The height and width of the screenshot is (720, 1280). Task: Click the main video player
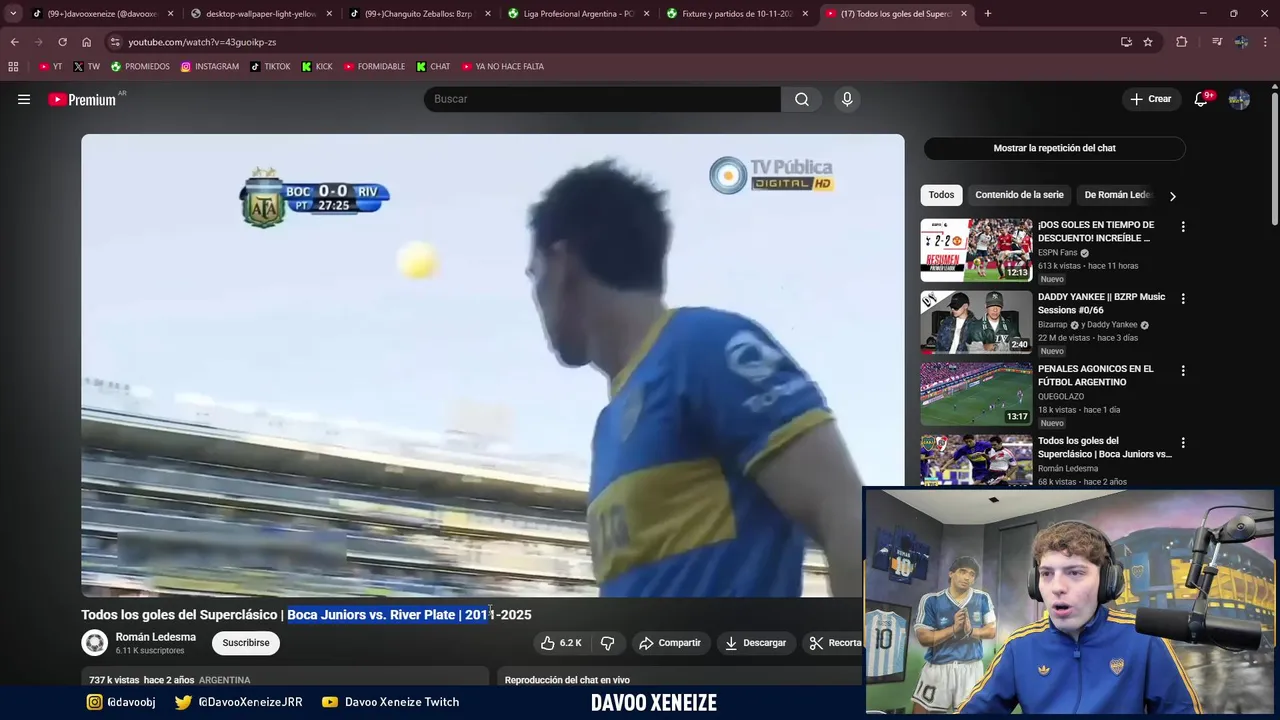tap(492, 365)
